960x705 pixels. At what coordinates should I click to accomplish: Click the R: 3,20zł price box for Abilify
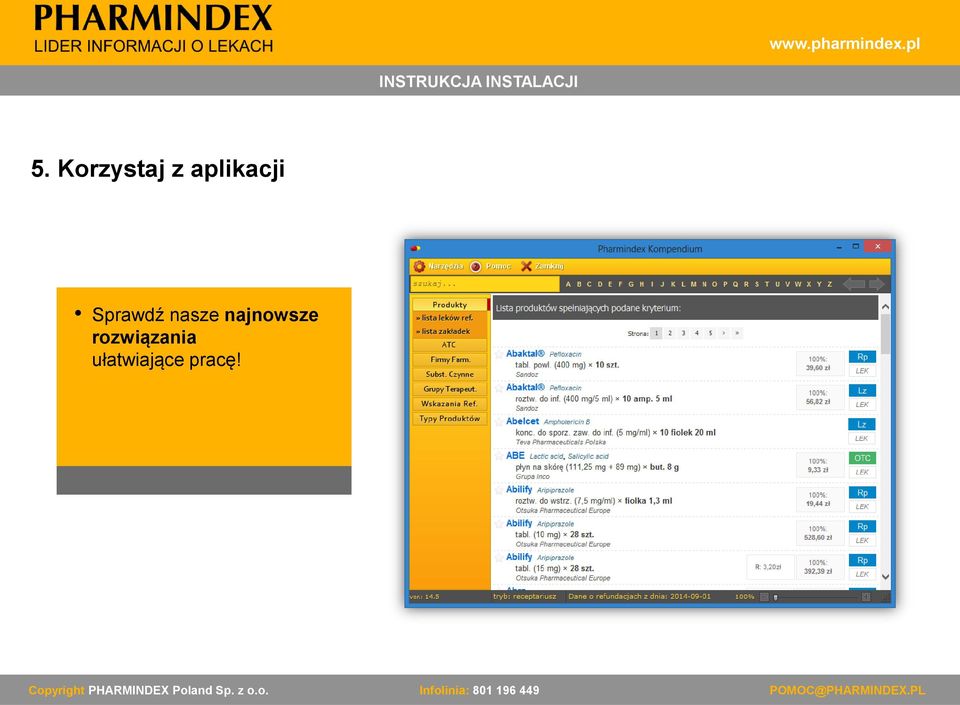770,567
